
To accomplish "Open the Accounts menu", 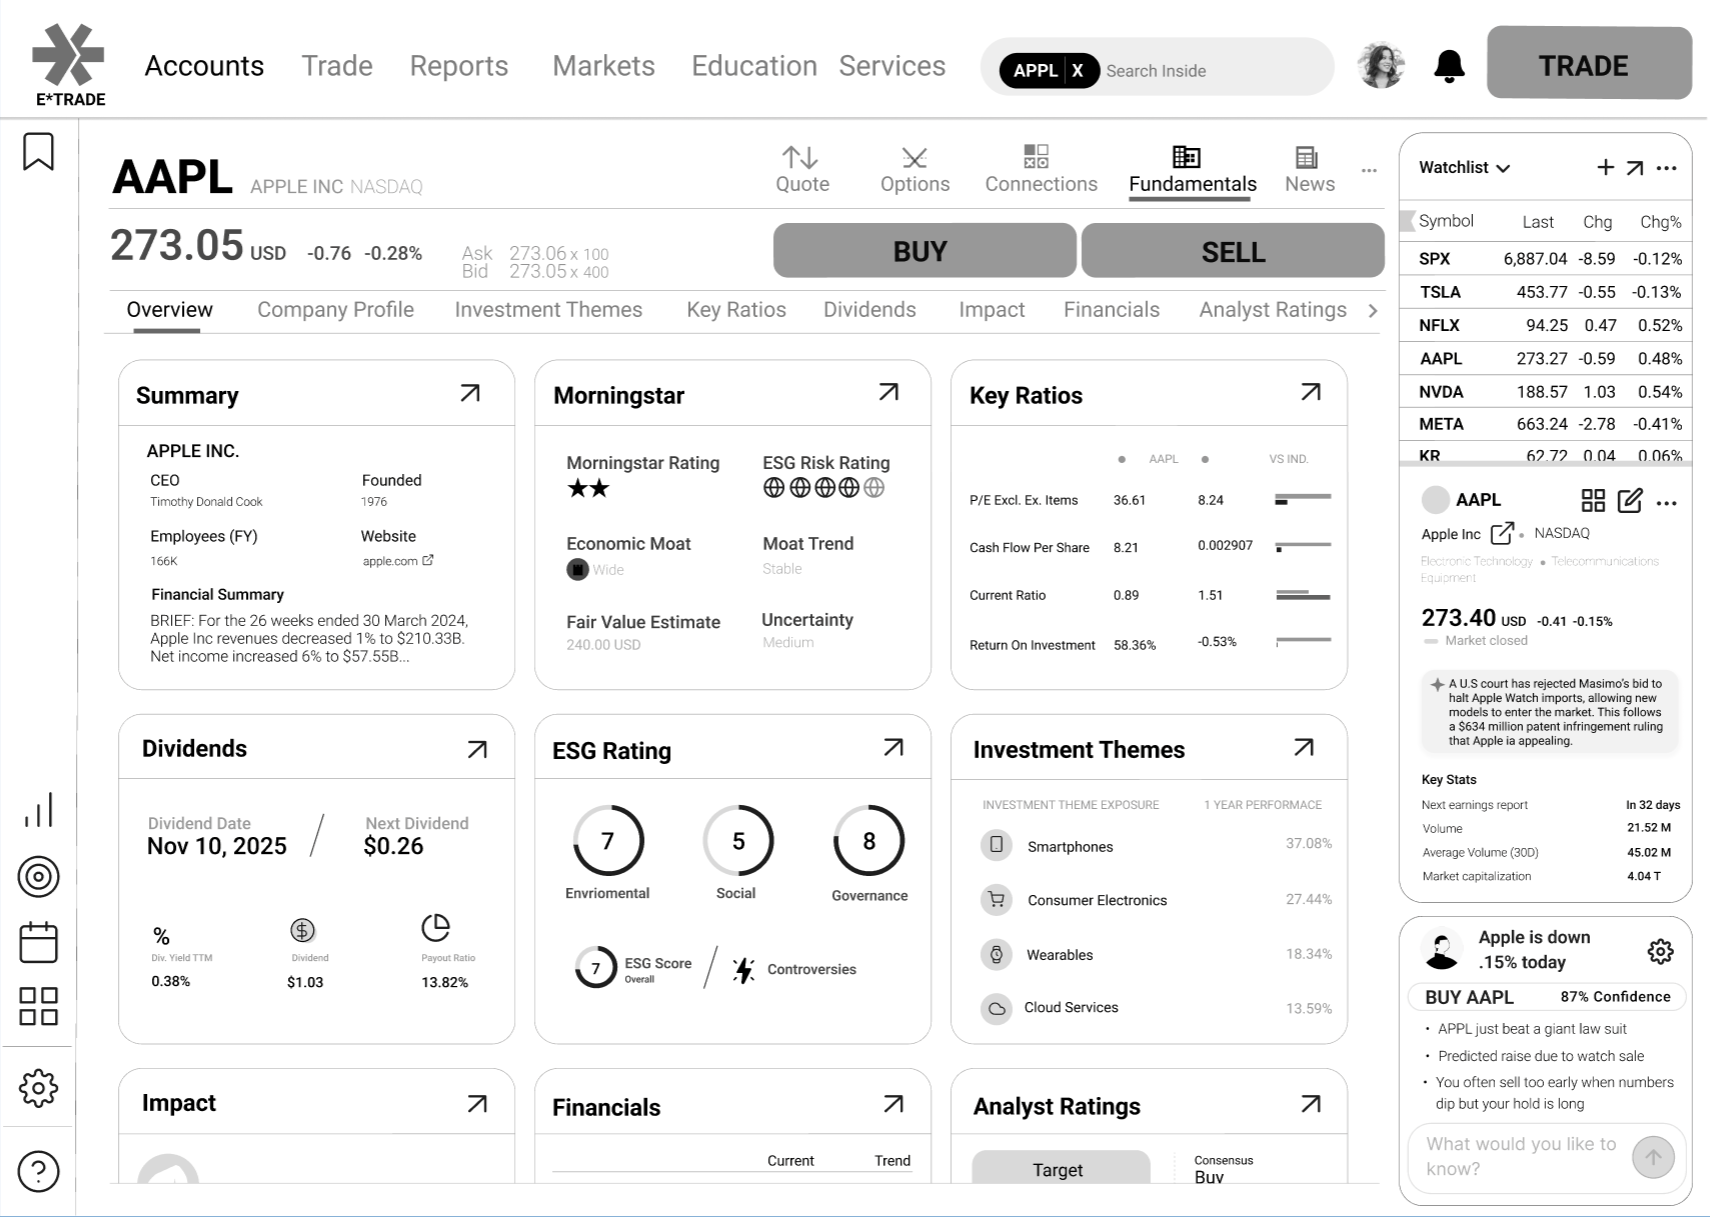I will tap(204, 66).
